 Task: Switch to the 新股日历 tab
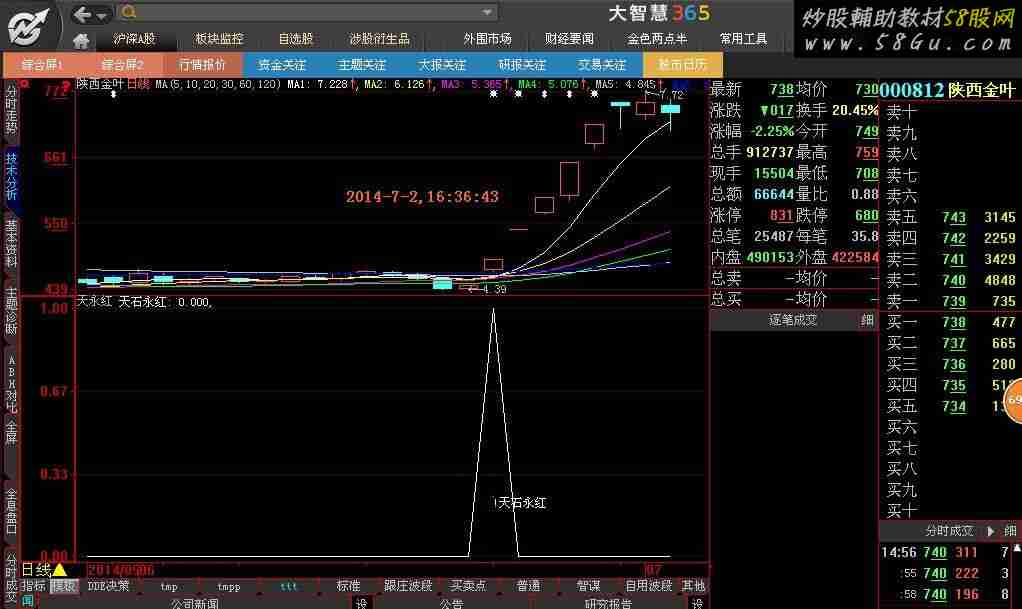pos(682,65)
